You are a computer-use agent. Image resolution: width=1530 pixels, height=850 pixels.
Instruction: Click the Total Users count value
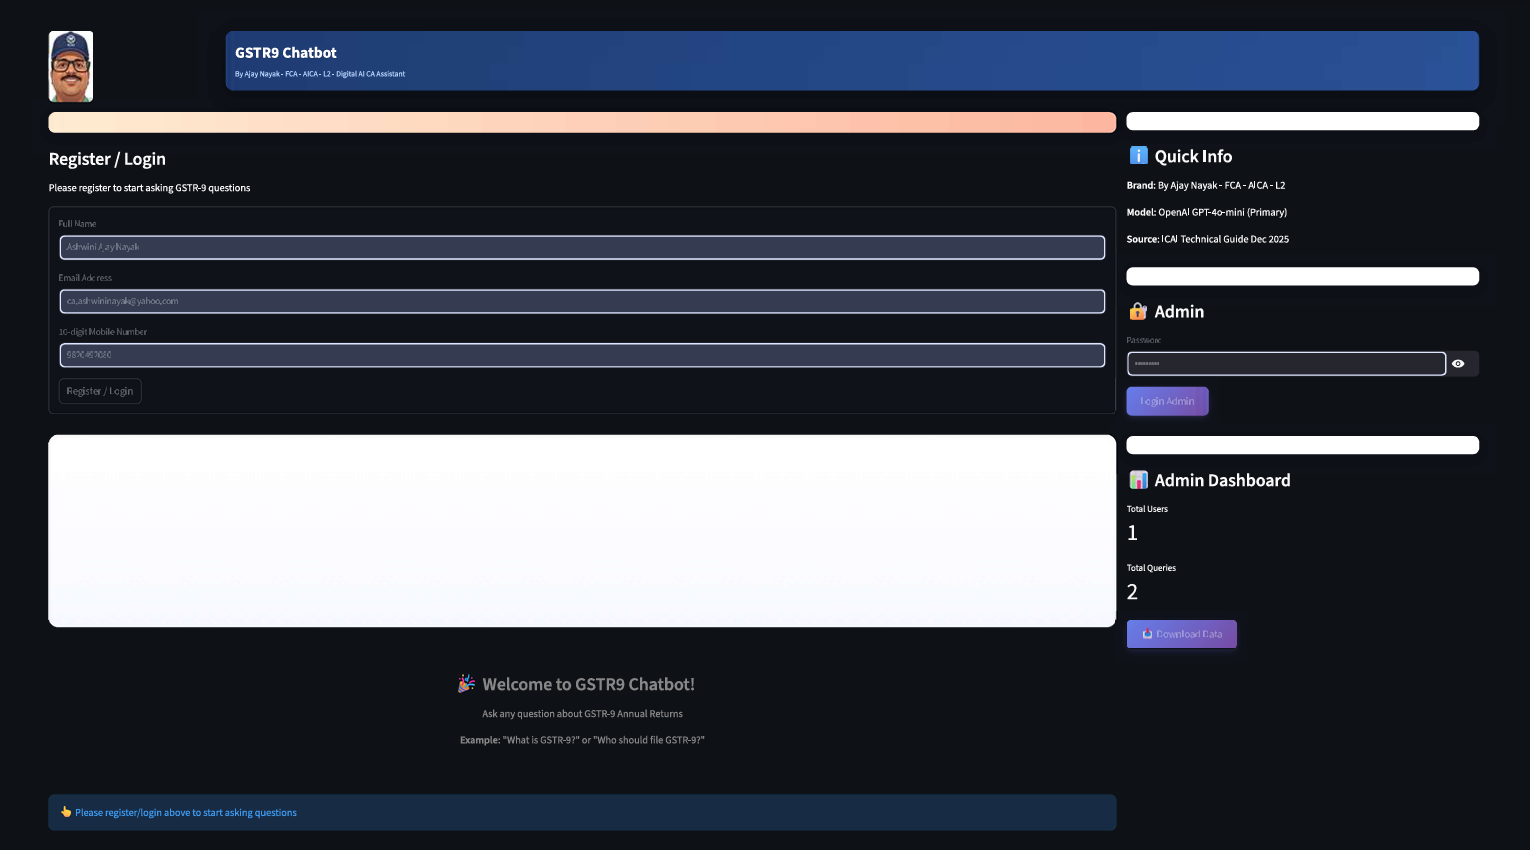(x=1132, y=533)
